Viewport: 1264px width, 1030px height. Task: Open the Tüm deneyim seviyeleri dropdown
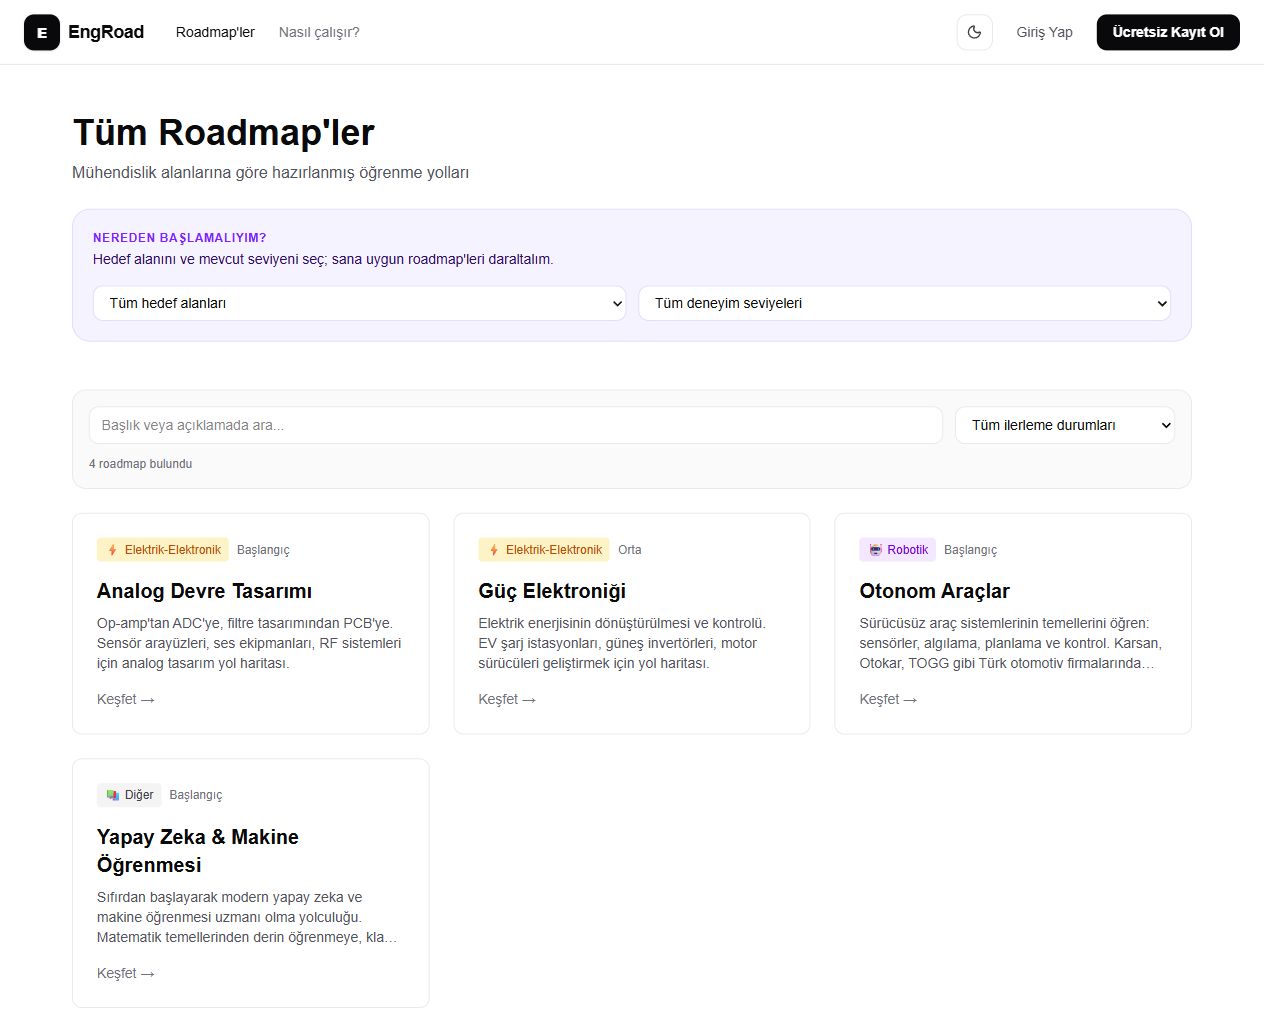[x=905, y=303]
